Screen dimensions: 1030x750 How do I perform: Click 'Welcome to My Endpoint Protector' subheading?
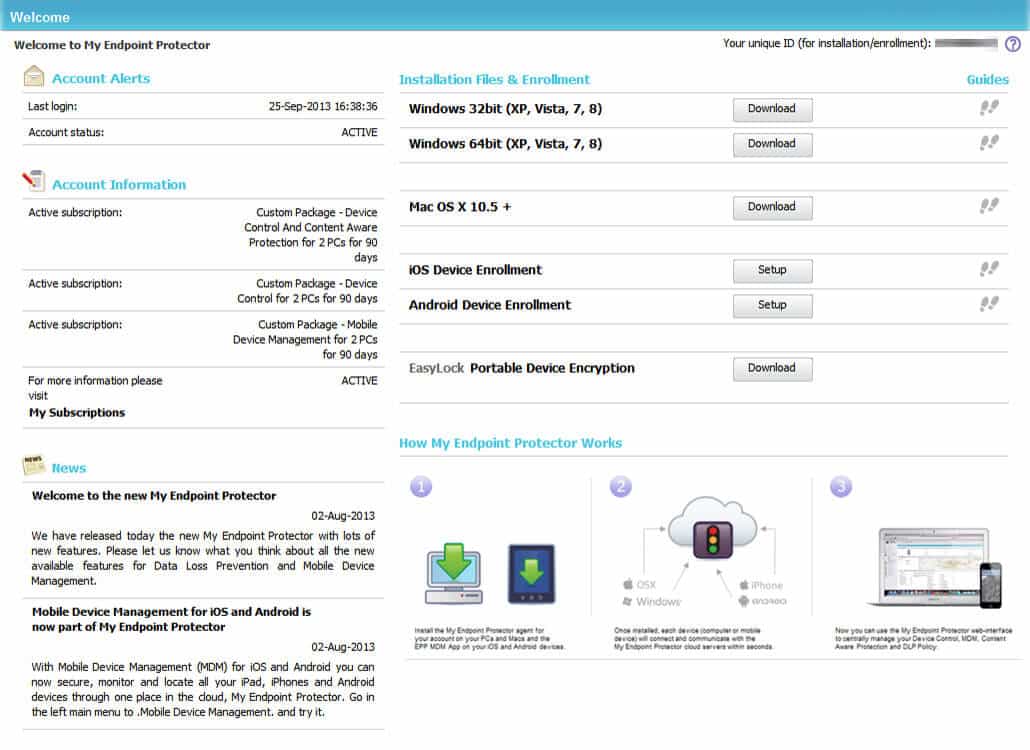pos(112,45)
